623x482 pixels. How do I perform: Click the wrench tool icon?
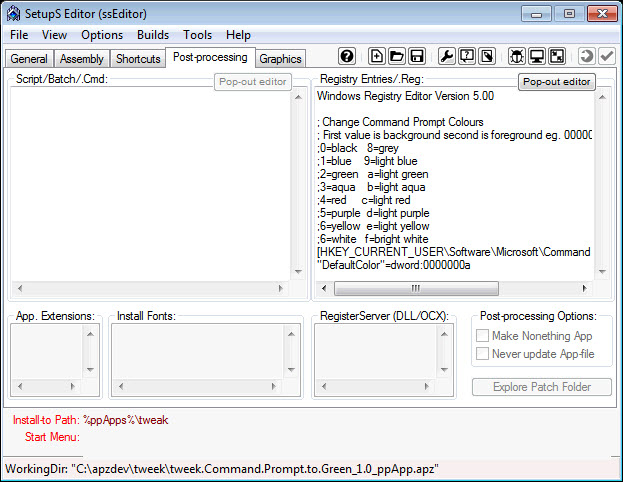click(x=447, y=56)
